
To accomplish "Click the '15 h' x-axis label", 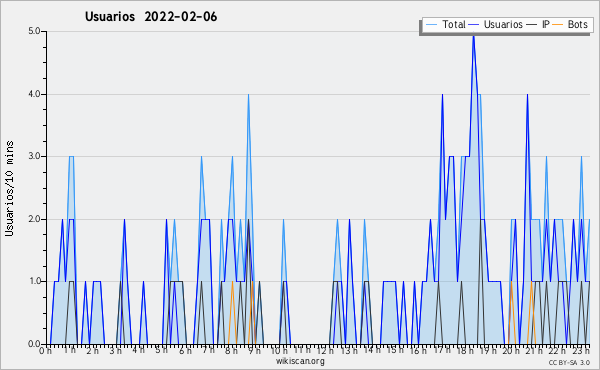I will coord(395,350).
